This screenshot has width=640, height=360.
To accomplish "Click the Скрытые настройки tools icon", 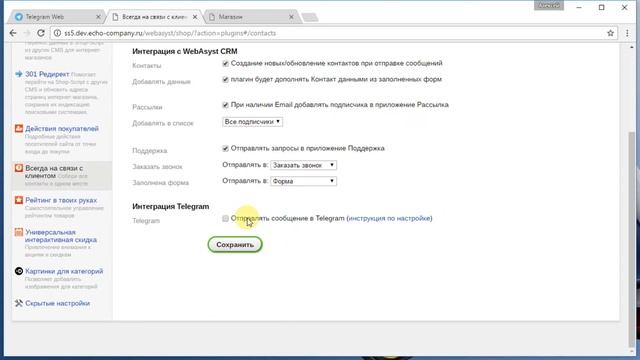I will (x=19, y=303).
